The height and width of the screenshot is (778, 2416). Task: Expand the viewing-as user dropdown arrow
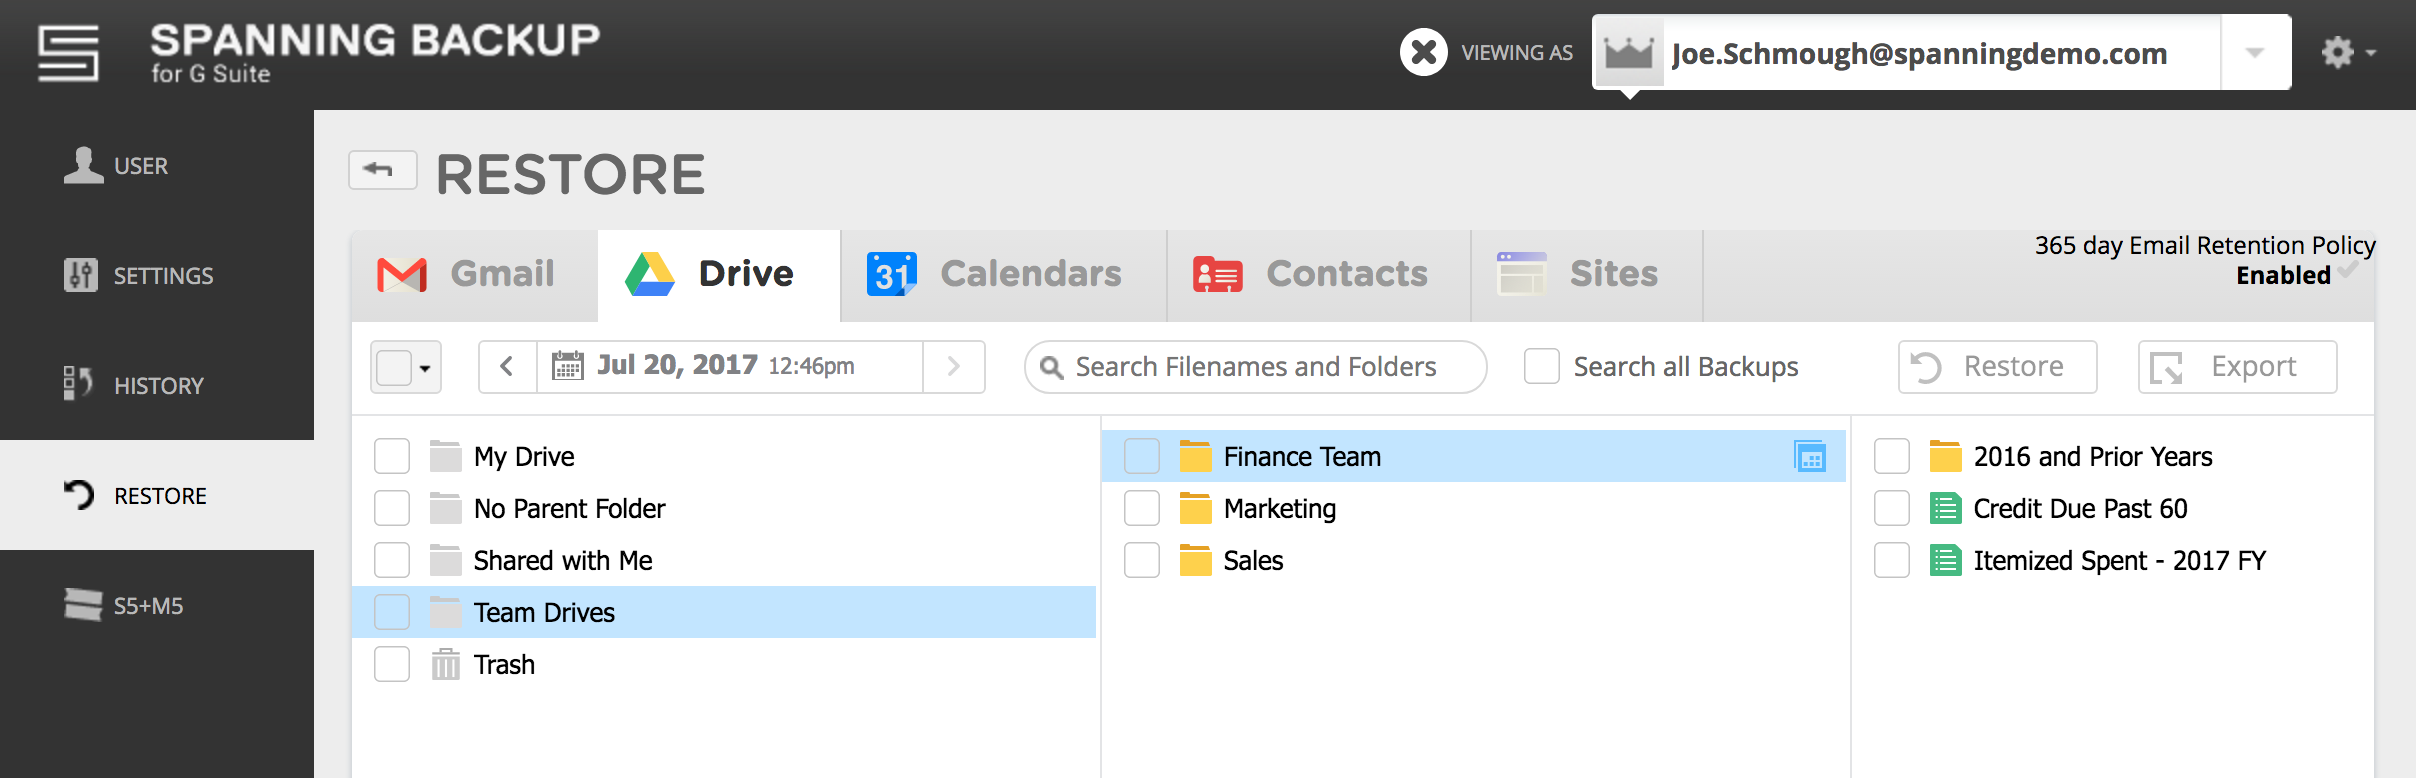coord(2255,52)
